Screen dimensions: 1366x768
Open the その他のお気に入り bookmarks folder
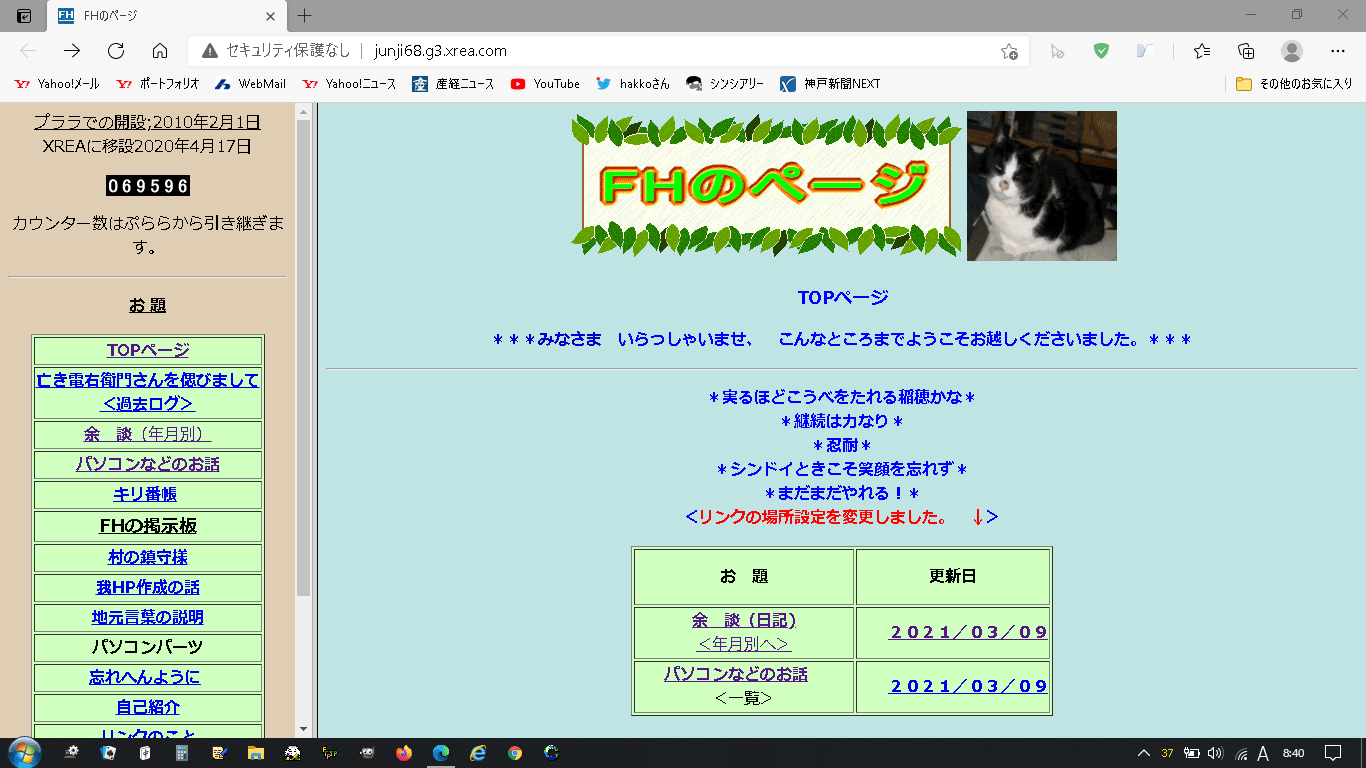click(x=1294, y=84)
